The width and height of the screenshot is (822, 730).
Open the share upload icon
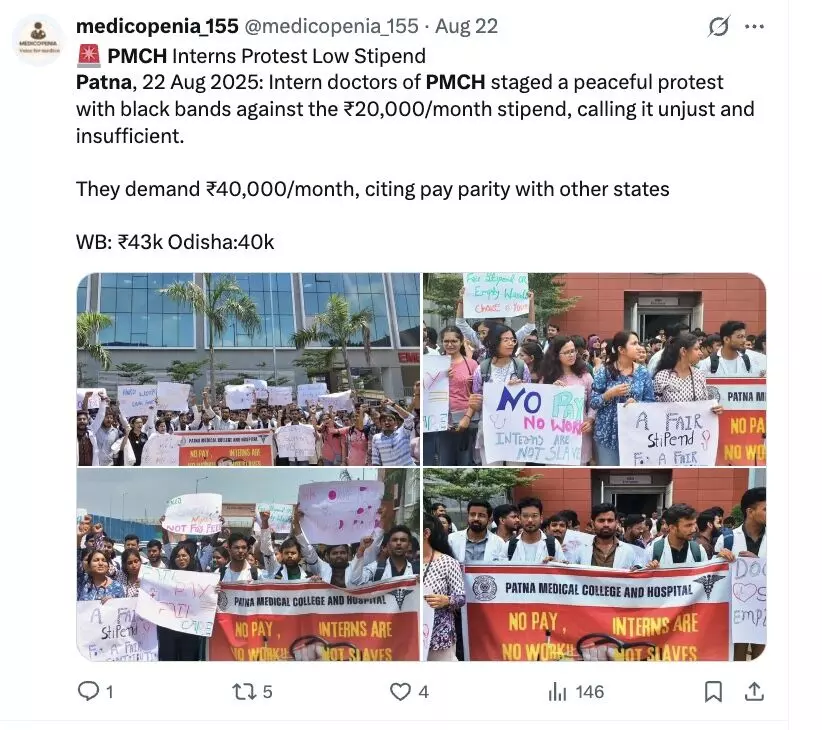tap(754, 691)
